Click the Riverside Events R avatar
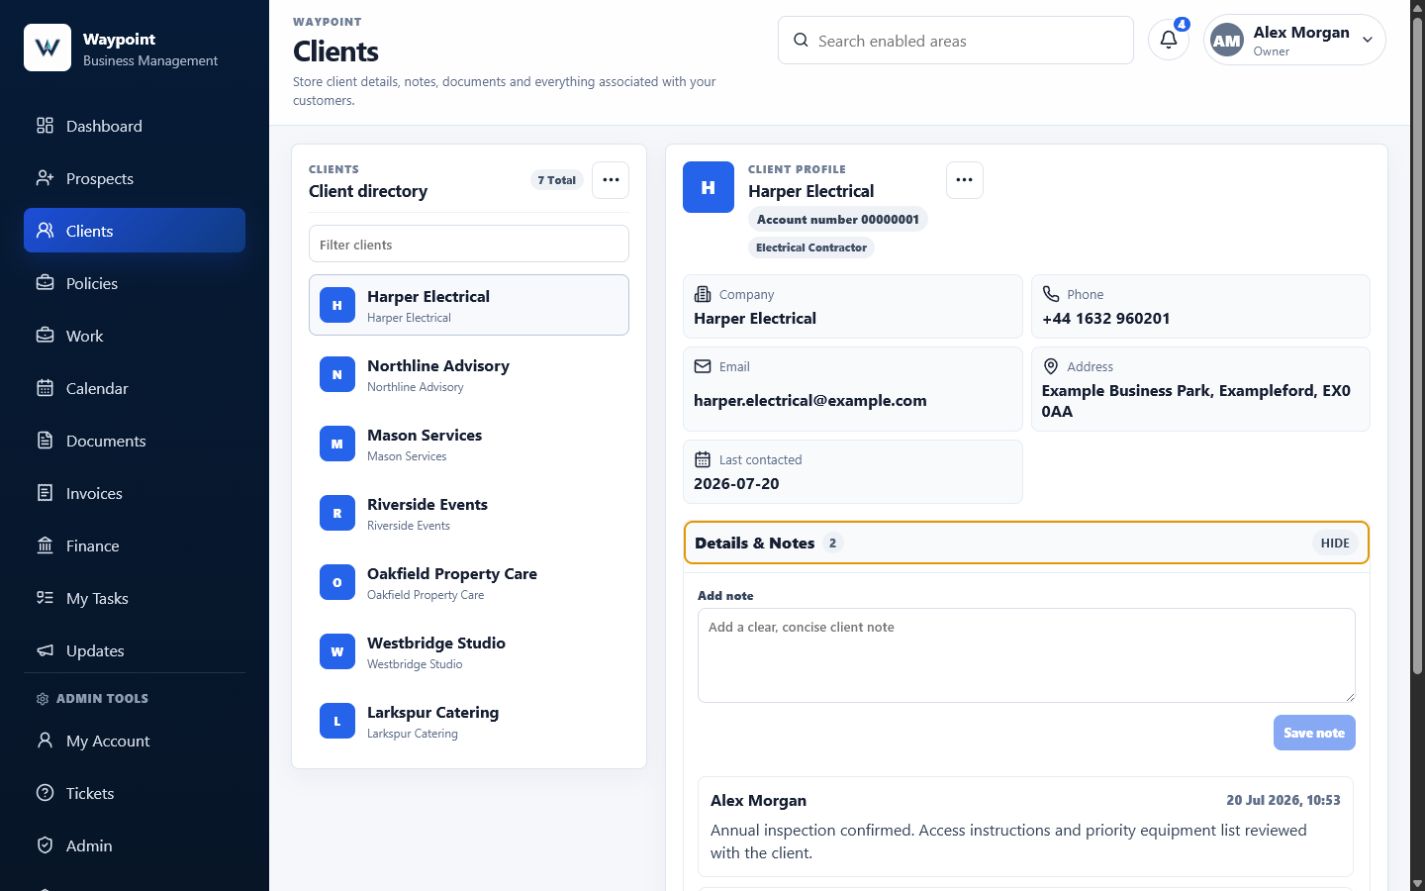This screenshot has height=891, width=1425. click(x=337, y=513)
